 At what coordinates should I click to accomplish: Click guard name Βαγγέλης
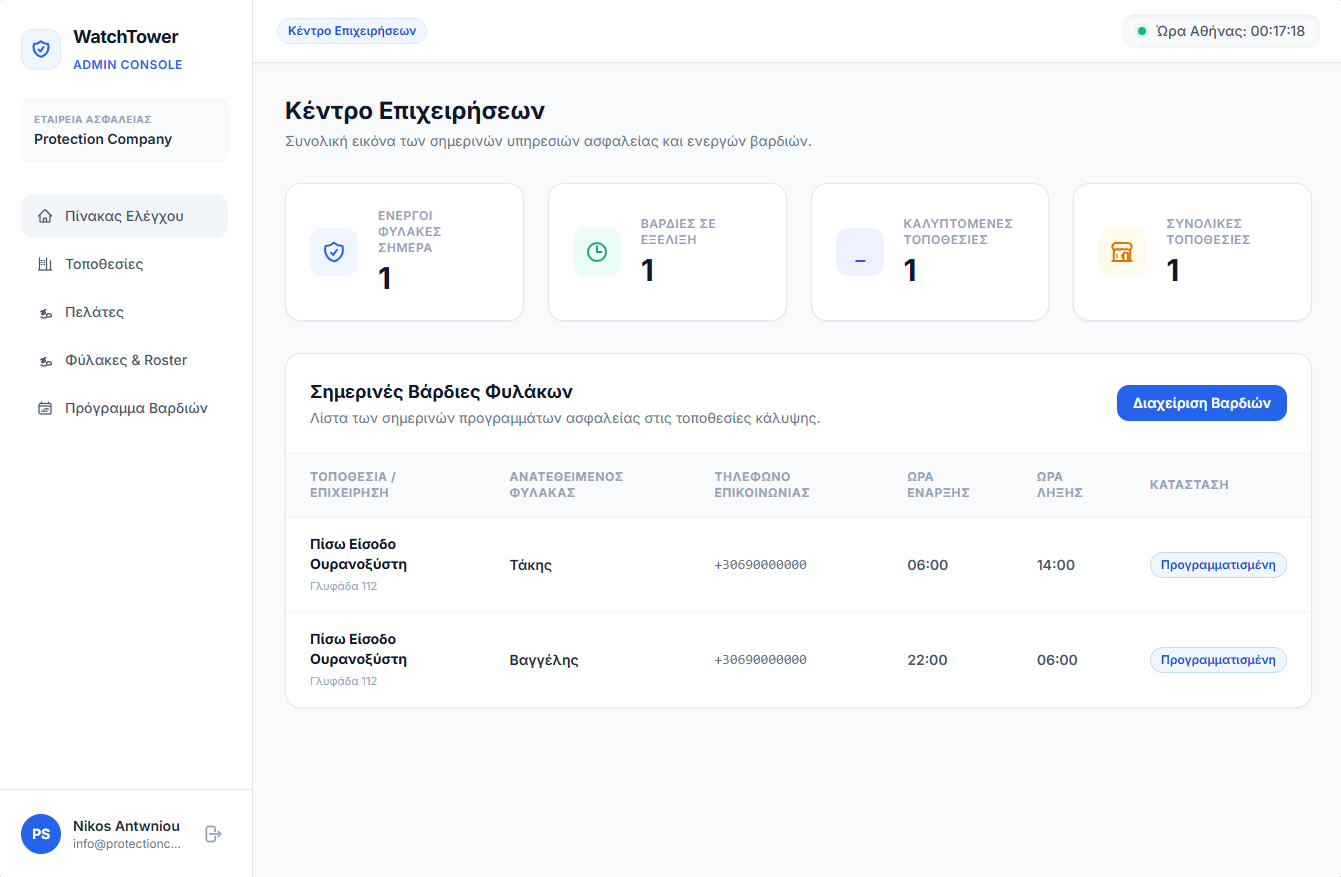point(544,660)
